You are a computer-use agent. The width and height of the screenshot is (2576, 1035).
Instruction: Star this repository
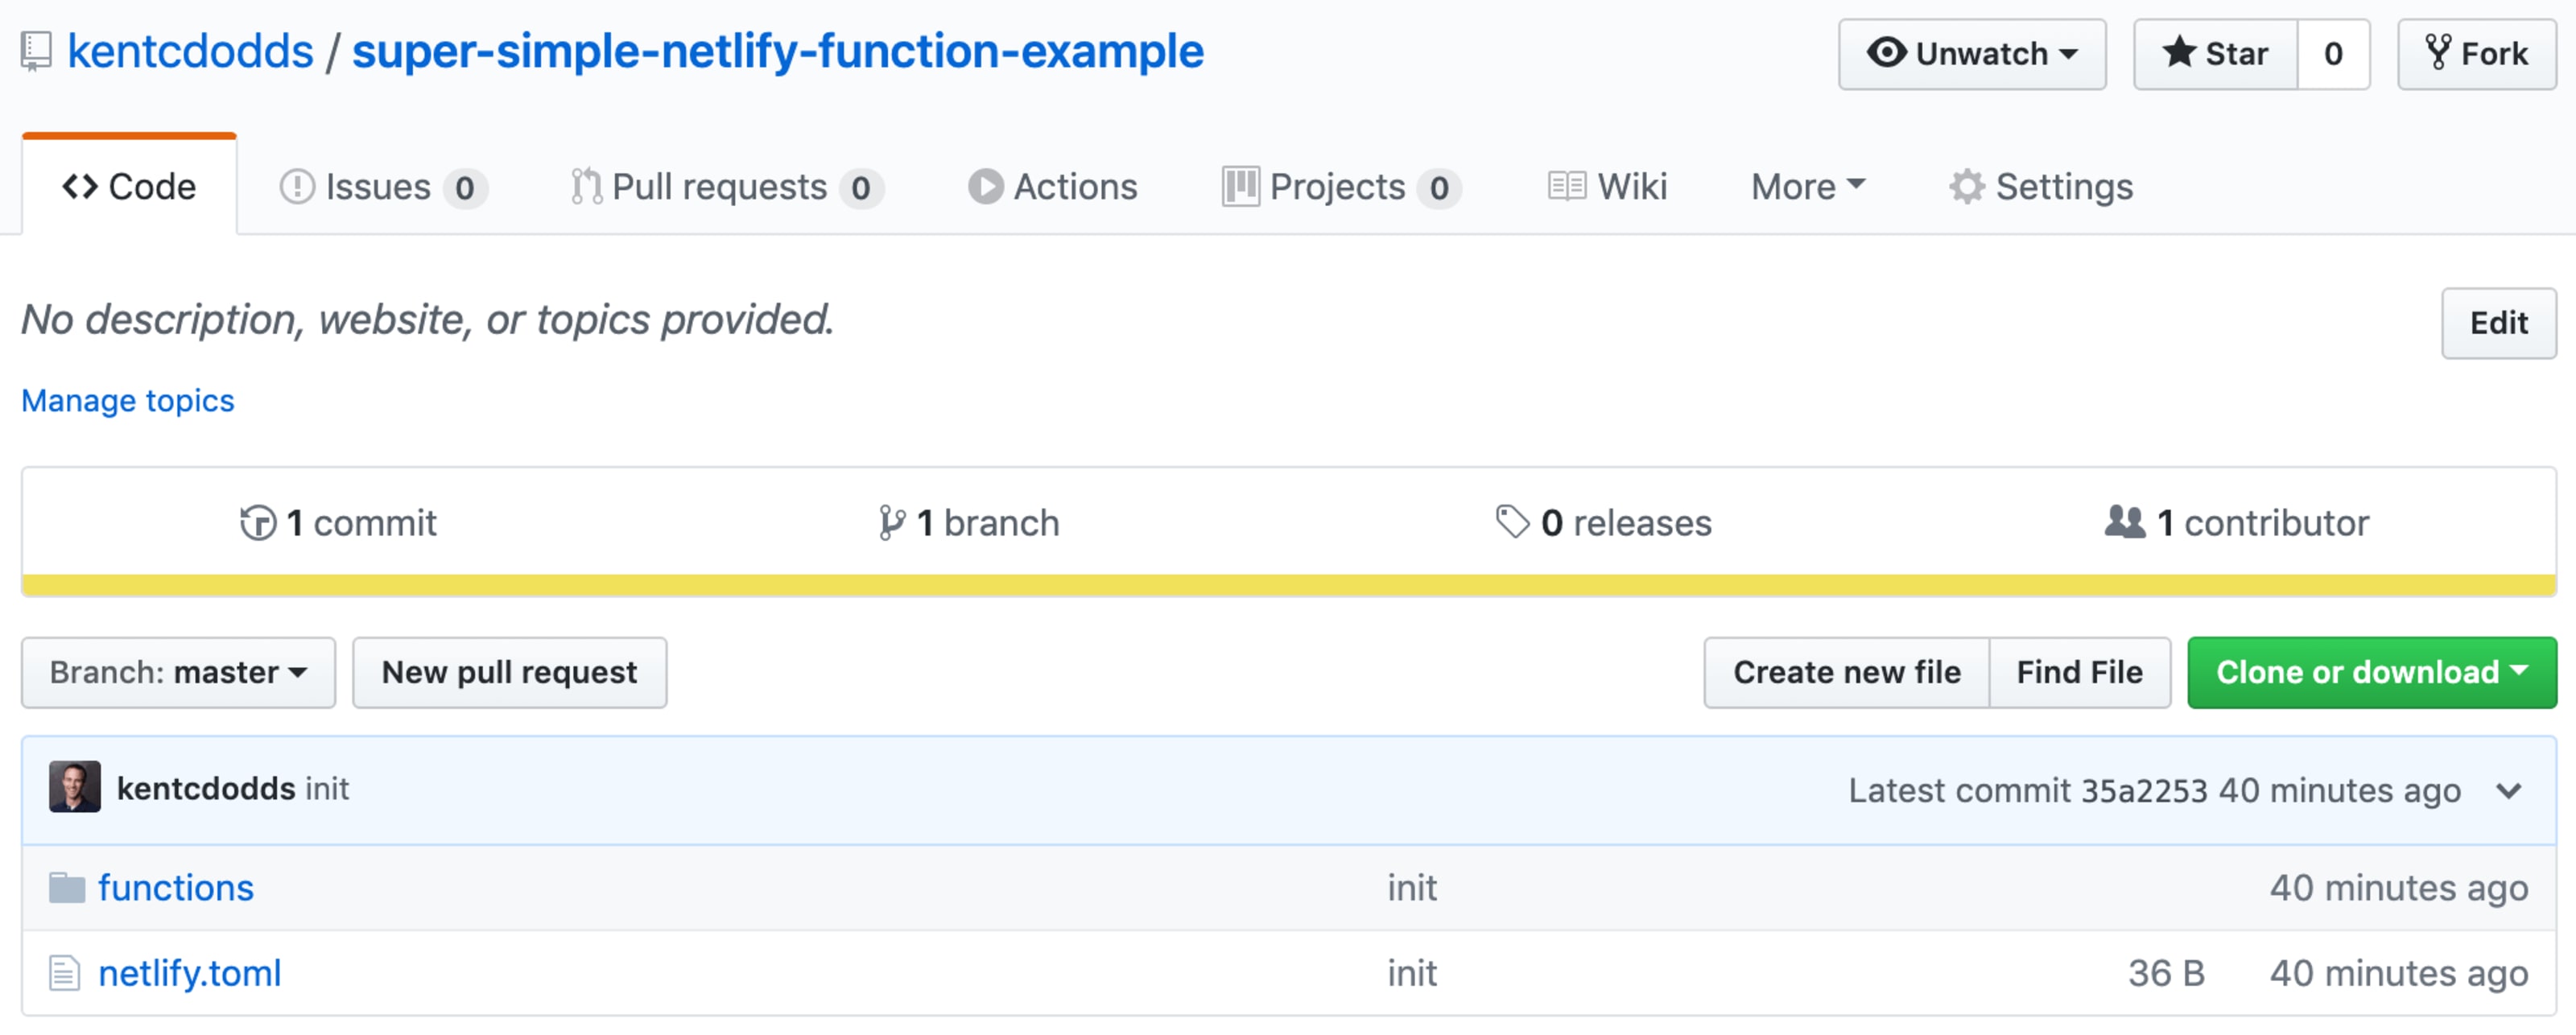pyautogui.click(x=2215, y=54)
